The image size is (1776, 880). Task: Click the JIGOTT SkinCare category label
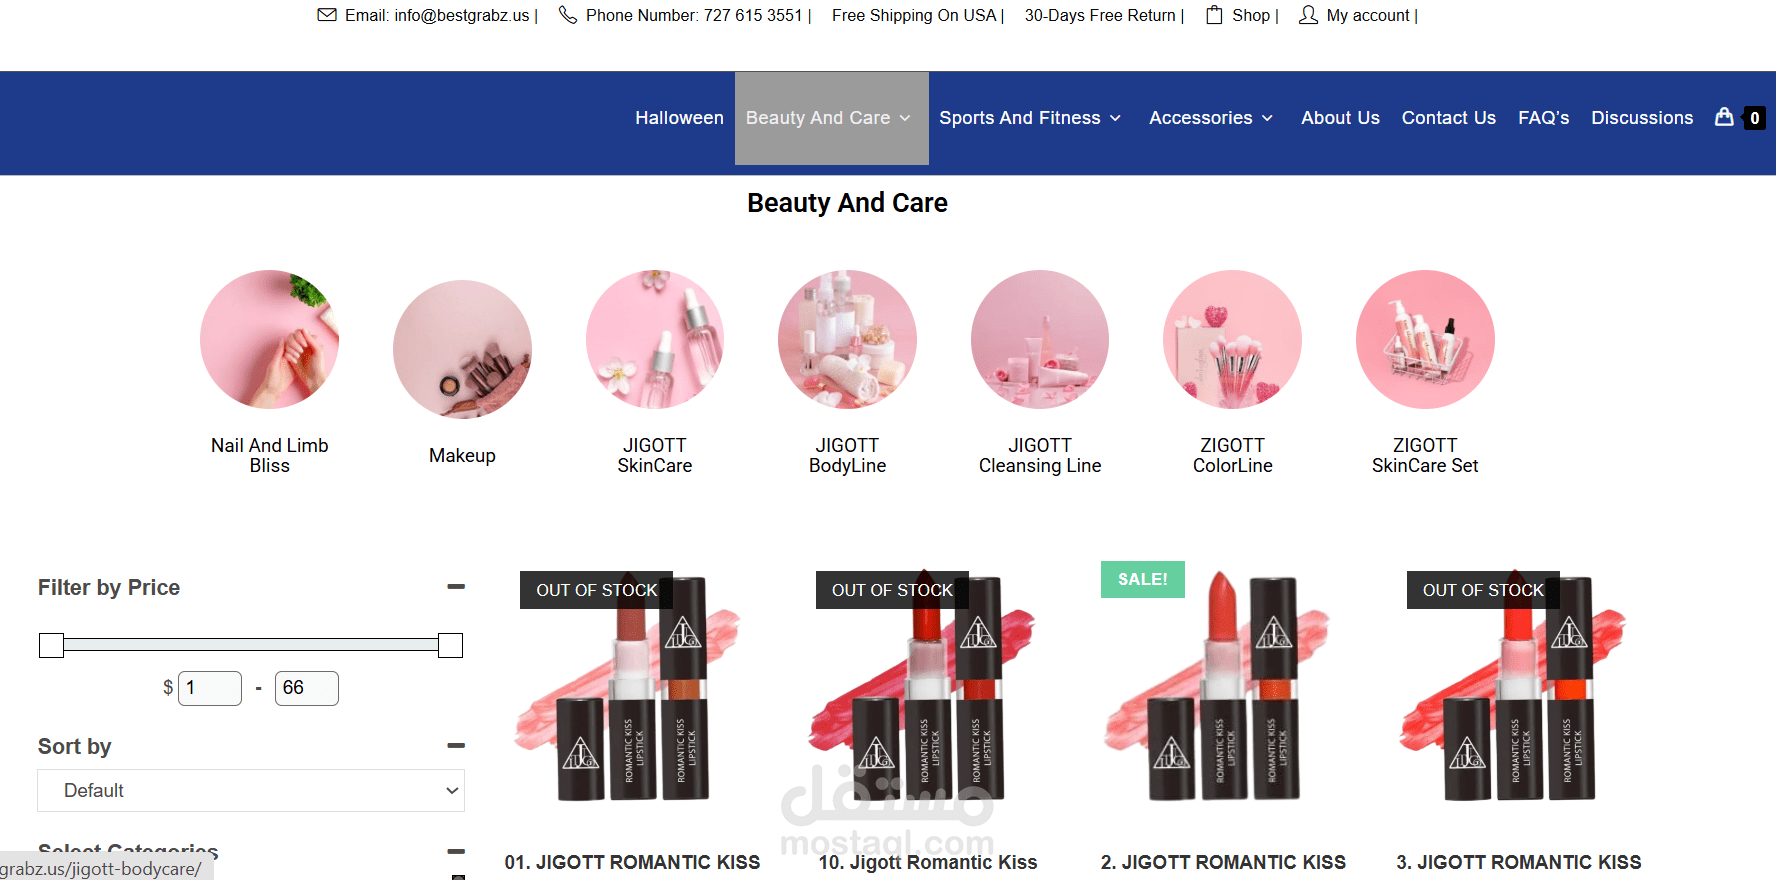click(655, 456)
